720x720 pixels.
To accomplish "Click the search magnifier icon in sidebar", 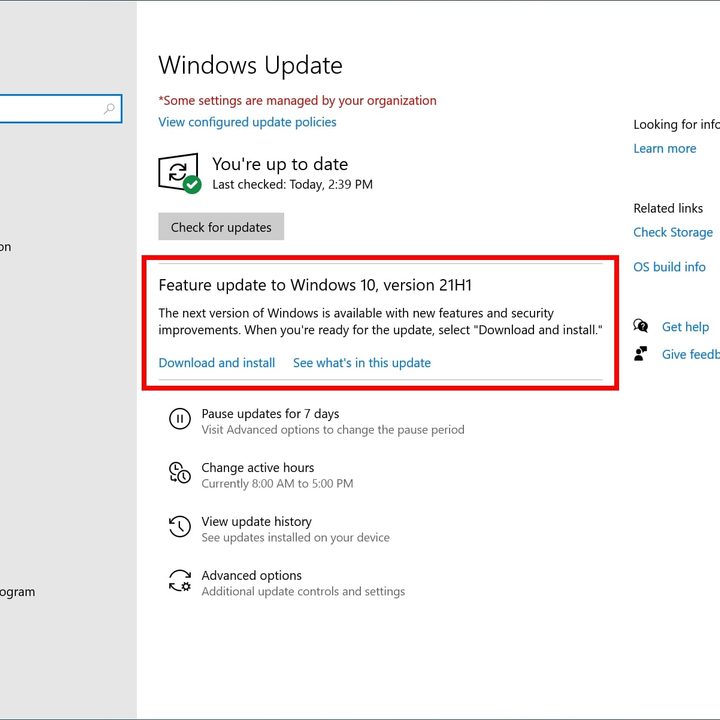I will [109, 109].
